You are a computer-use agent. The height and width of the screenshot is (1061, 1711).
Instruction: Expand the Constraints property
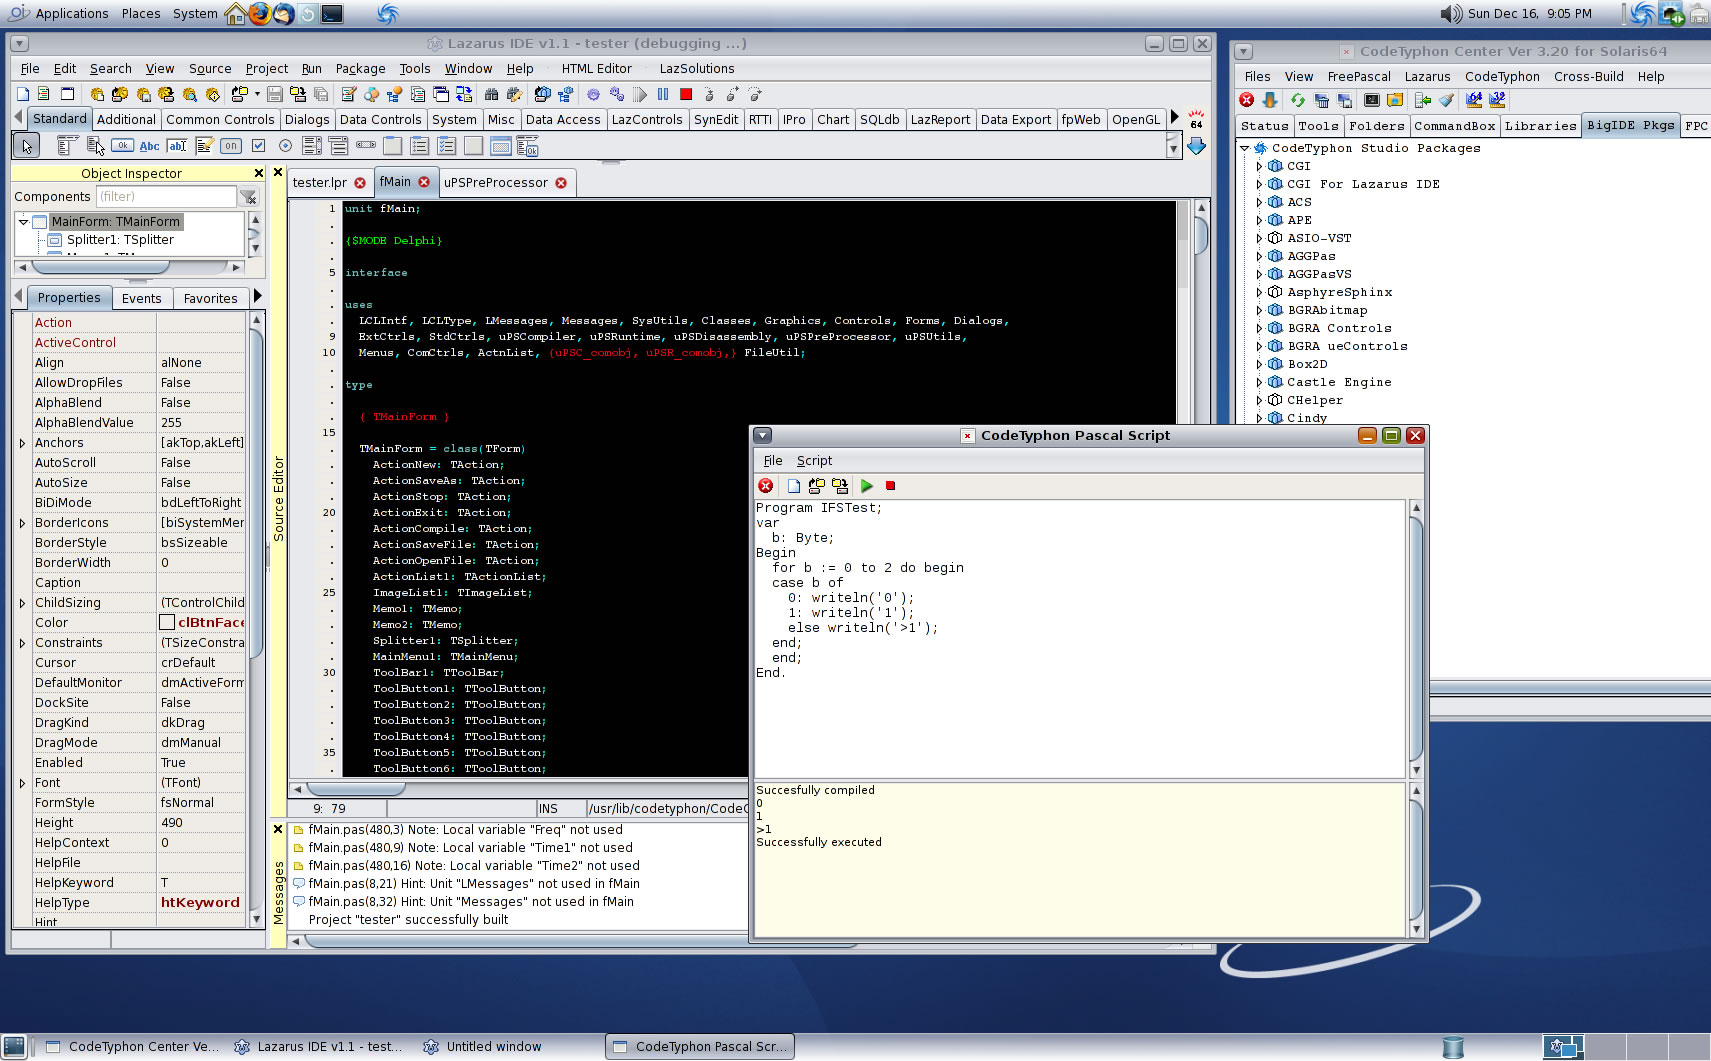click(22, 643)
